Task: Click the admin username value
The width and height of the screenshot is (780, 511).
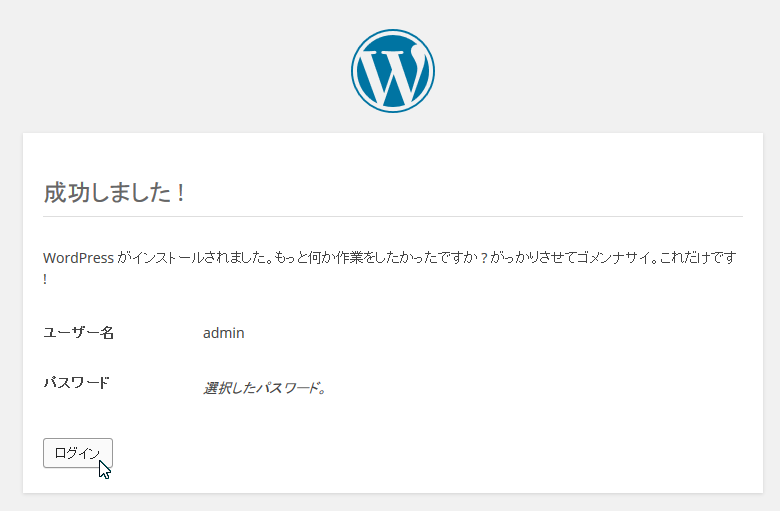Action: tap(223, 333)
